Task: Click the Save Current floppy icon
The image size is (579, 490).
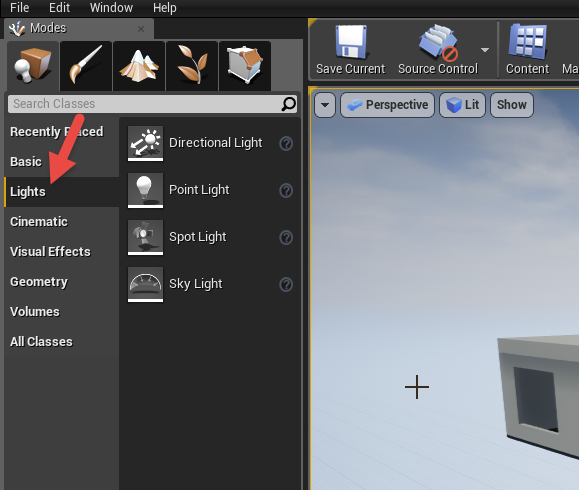Action: coord(350,42)
